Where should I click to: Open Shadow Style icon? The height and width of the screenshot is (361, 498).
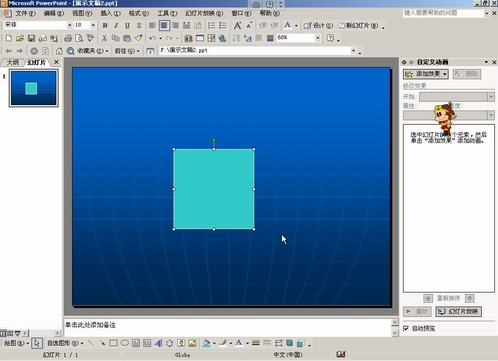pos(289,343)
